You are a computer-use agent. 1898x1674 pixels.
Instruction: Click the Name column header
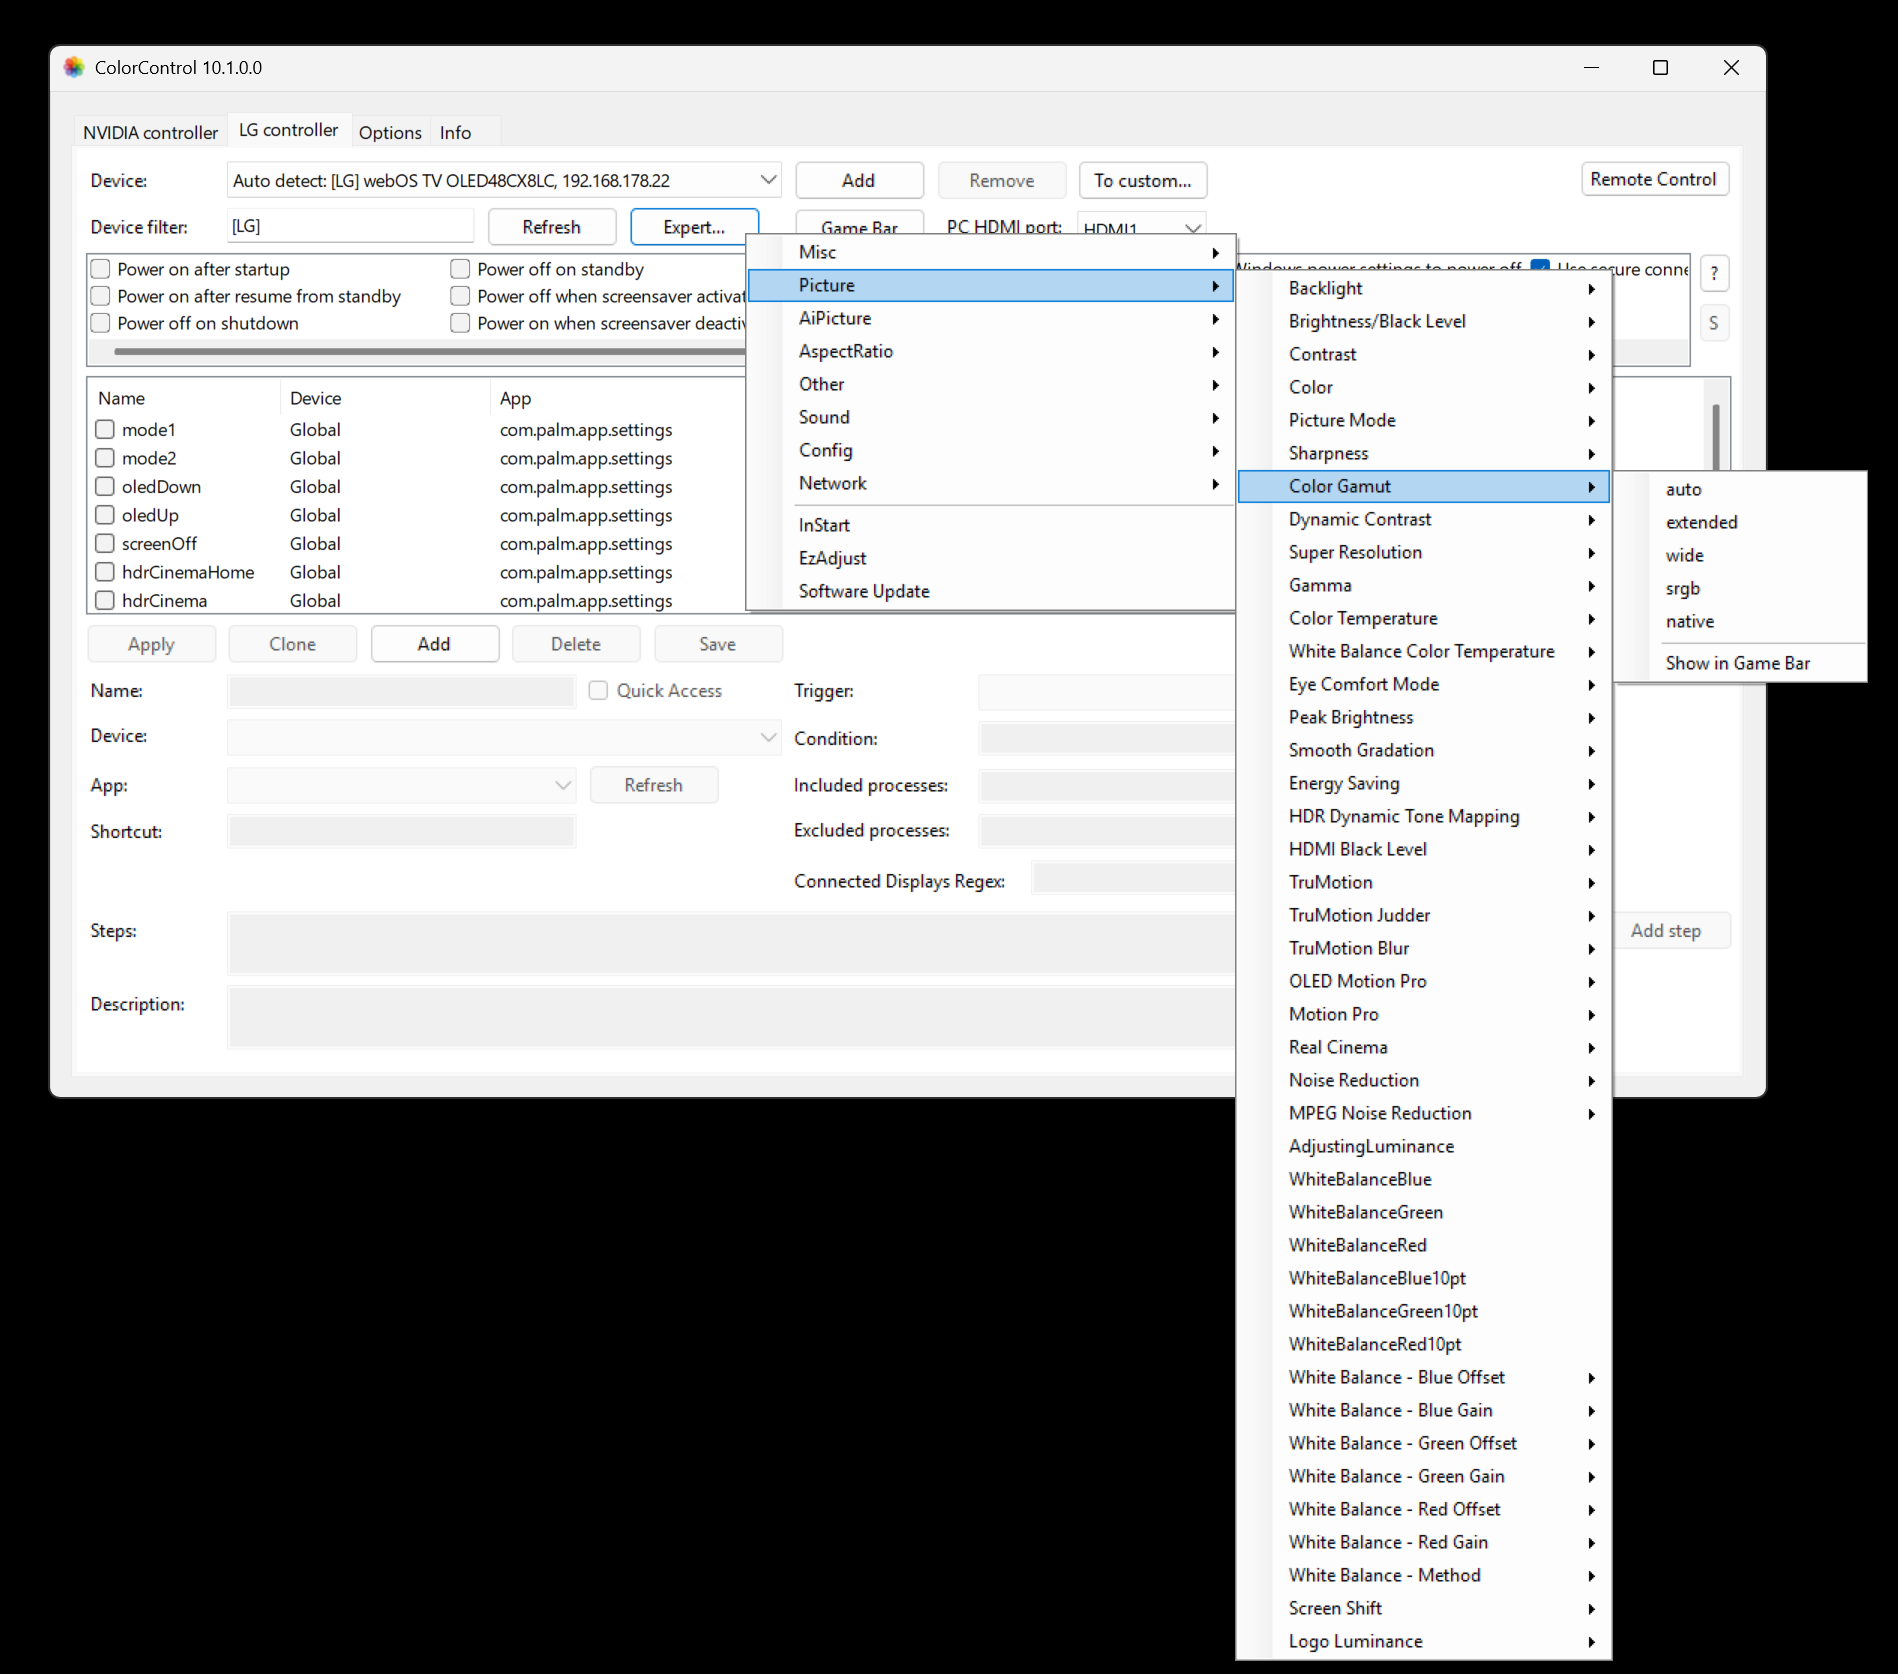tap(185, 398)
